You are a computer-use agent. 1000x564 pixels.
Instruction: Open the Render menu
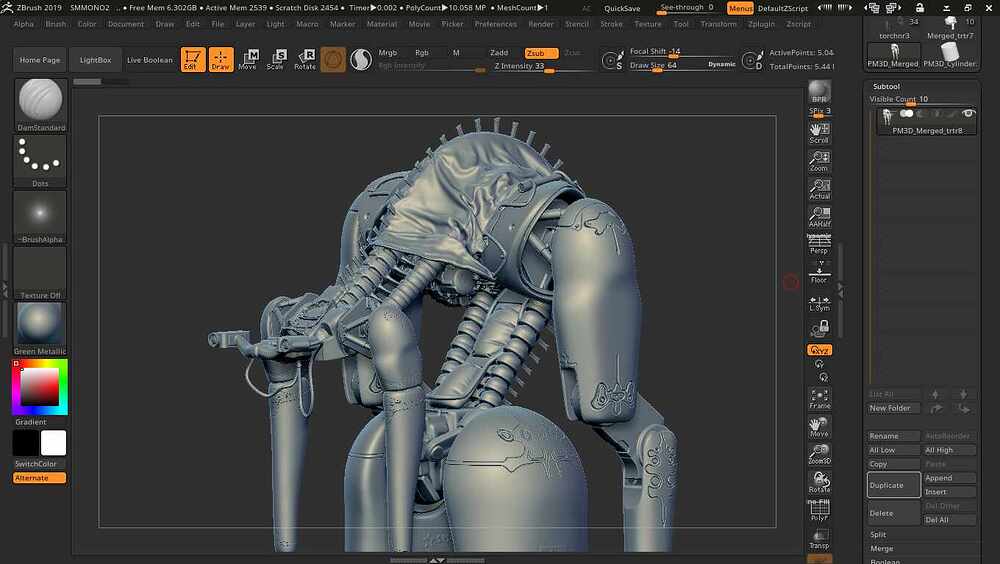(541, 24)
